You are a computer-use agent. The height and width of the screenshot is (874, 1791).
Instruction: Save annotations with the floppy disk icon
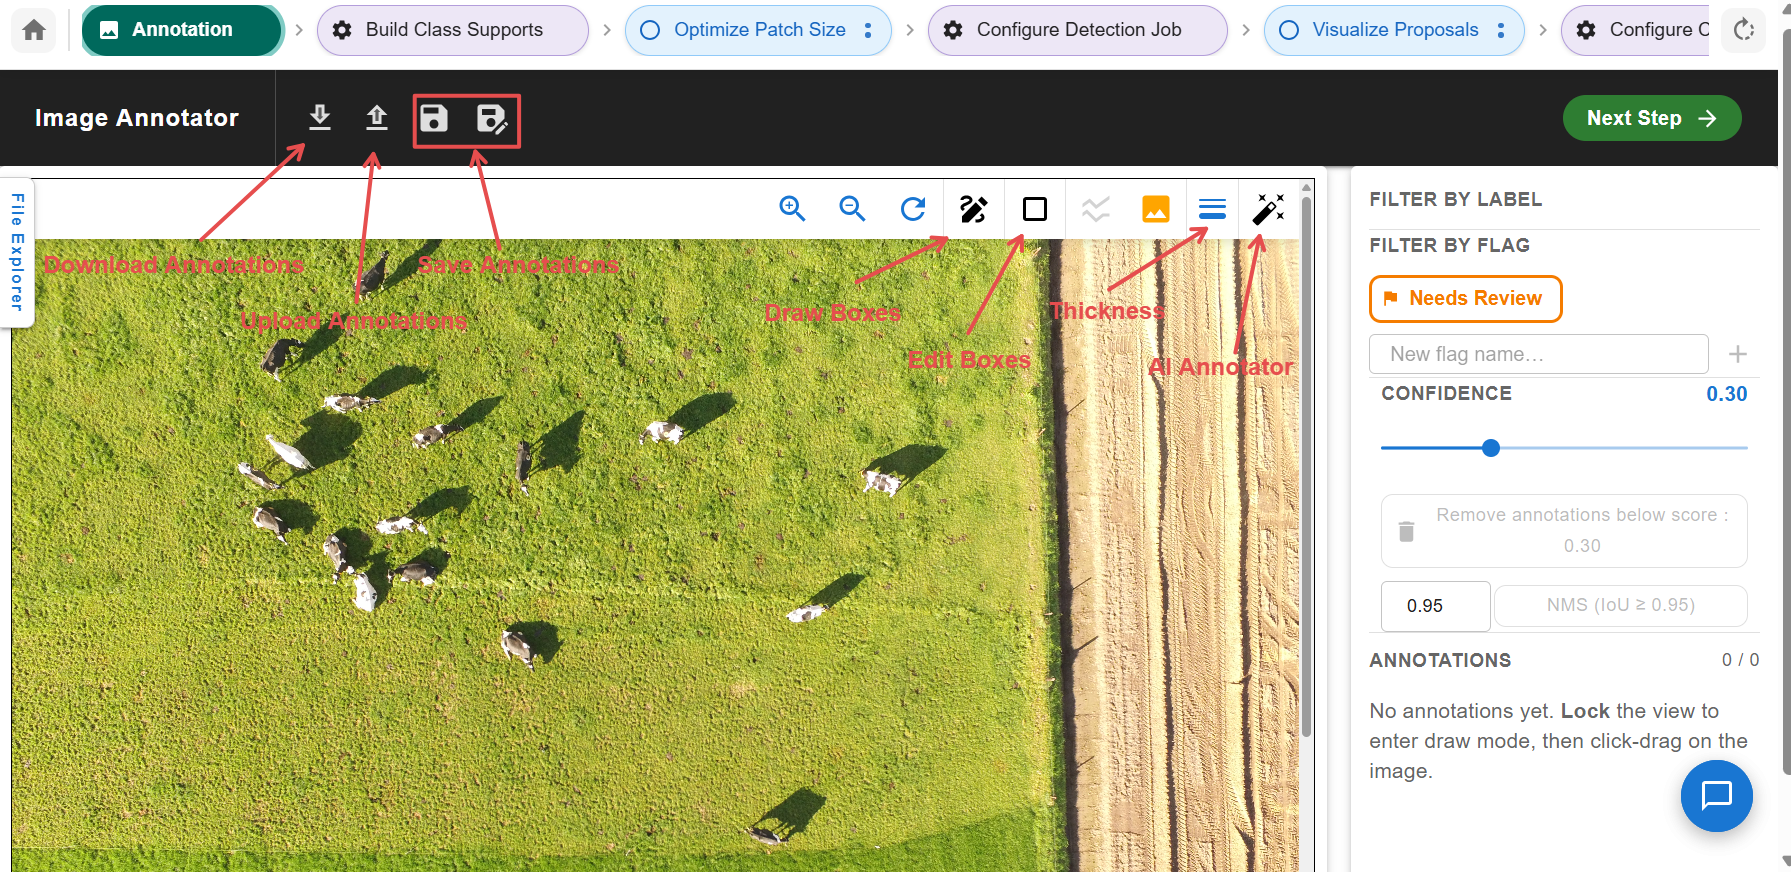coord(434,119)
